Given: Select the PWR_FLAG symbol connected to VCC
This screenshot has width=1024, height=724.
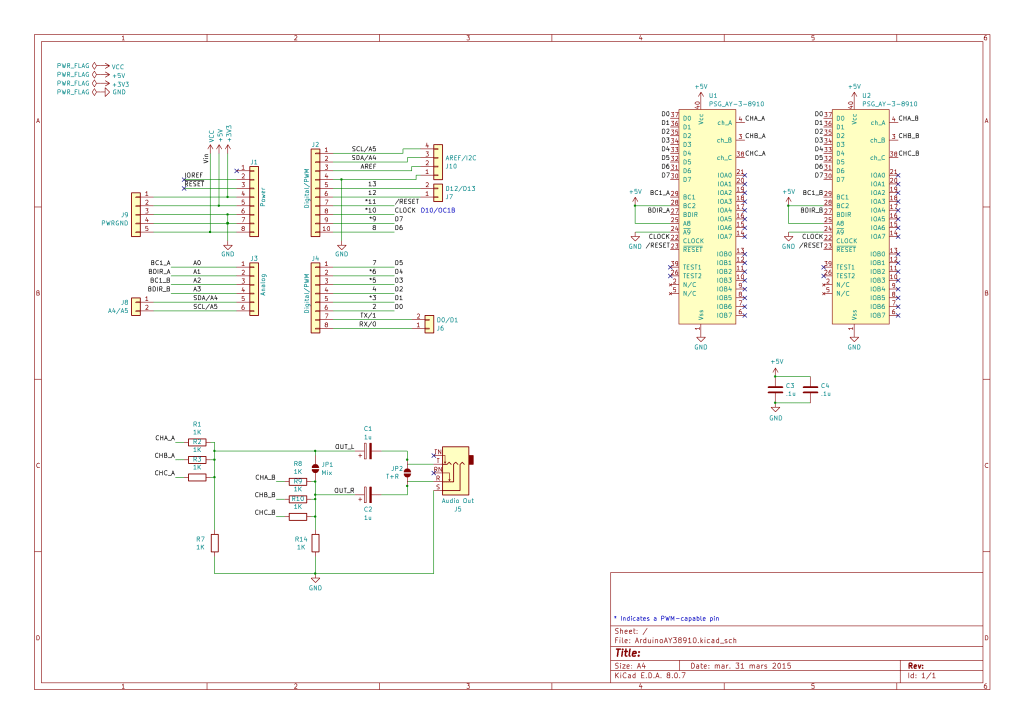Looking at the screenshot, I should tap(75, 66).
